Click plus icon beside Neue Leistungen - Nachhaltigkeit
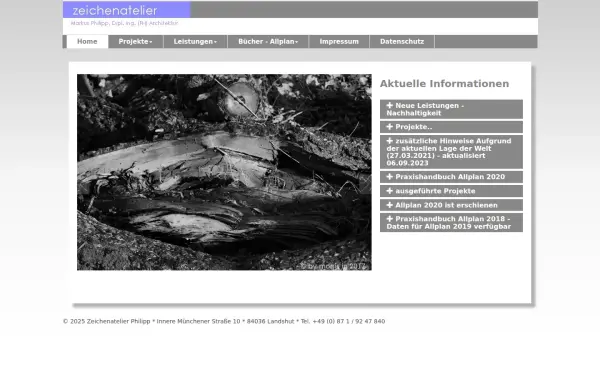The height and width of the screenshot is (375, 600). (x=390, y=105)
